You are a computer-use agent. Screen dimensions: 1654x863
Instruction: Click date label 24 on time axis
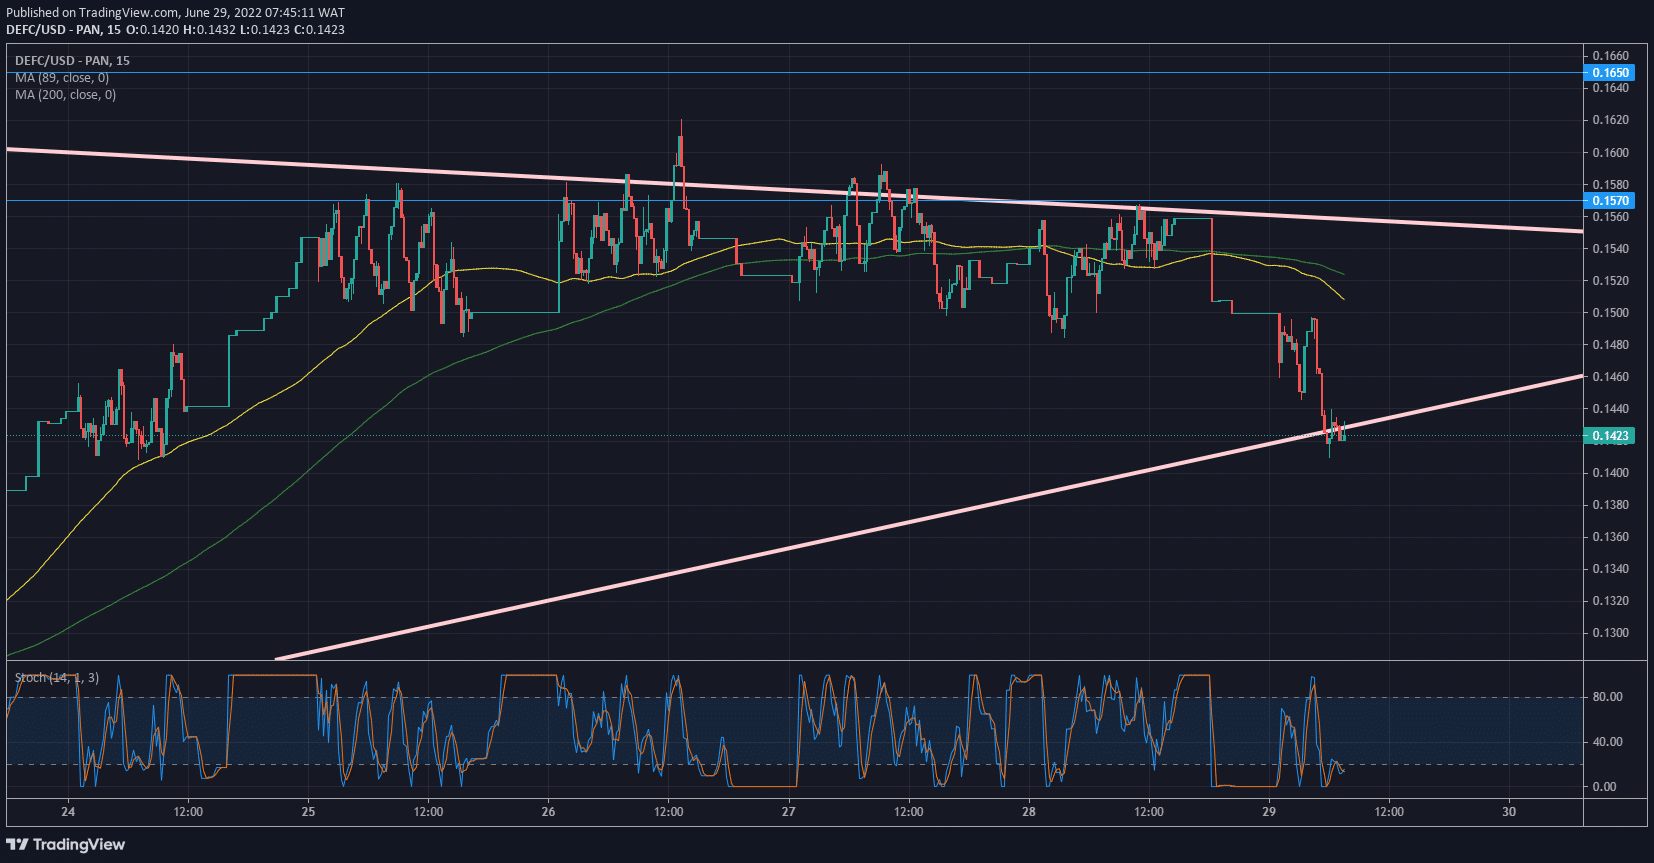click(x=68, y=812)
